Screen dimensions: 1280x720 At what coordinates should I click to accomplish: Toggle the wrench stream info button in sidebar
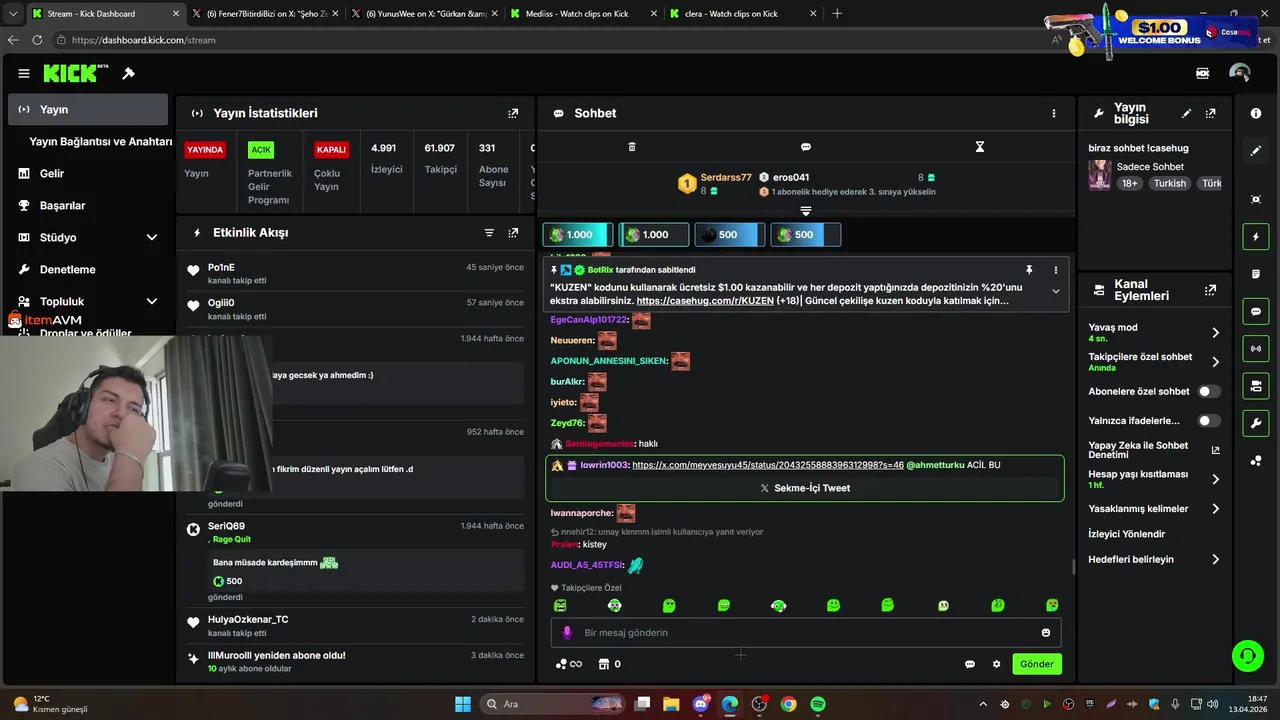coord(1256,423)
